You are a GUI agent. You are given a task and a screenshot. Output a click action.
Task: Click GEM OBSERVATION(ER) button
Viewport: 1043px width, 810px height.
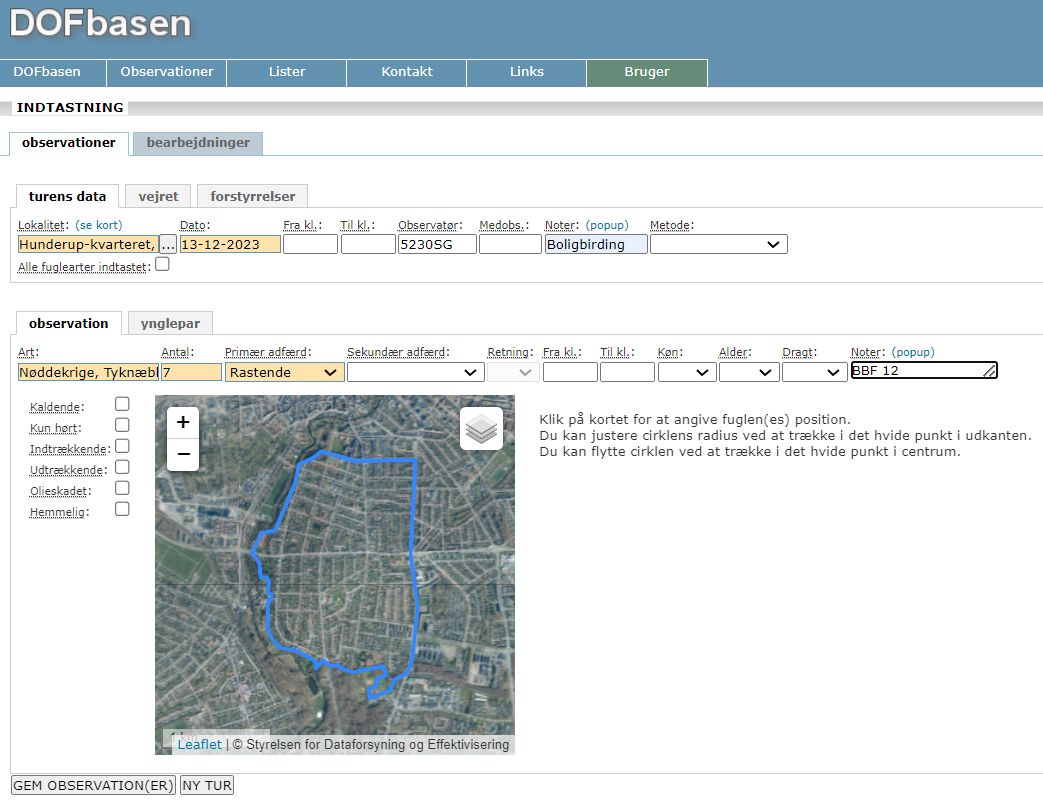pyautogui.click(x=93, y=785)
